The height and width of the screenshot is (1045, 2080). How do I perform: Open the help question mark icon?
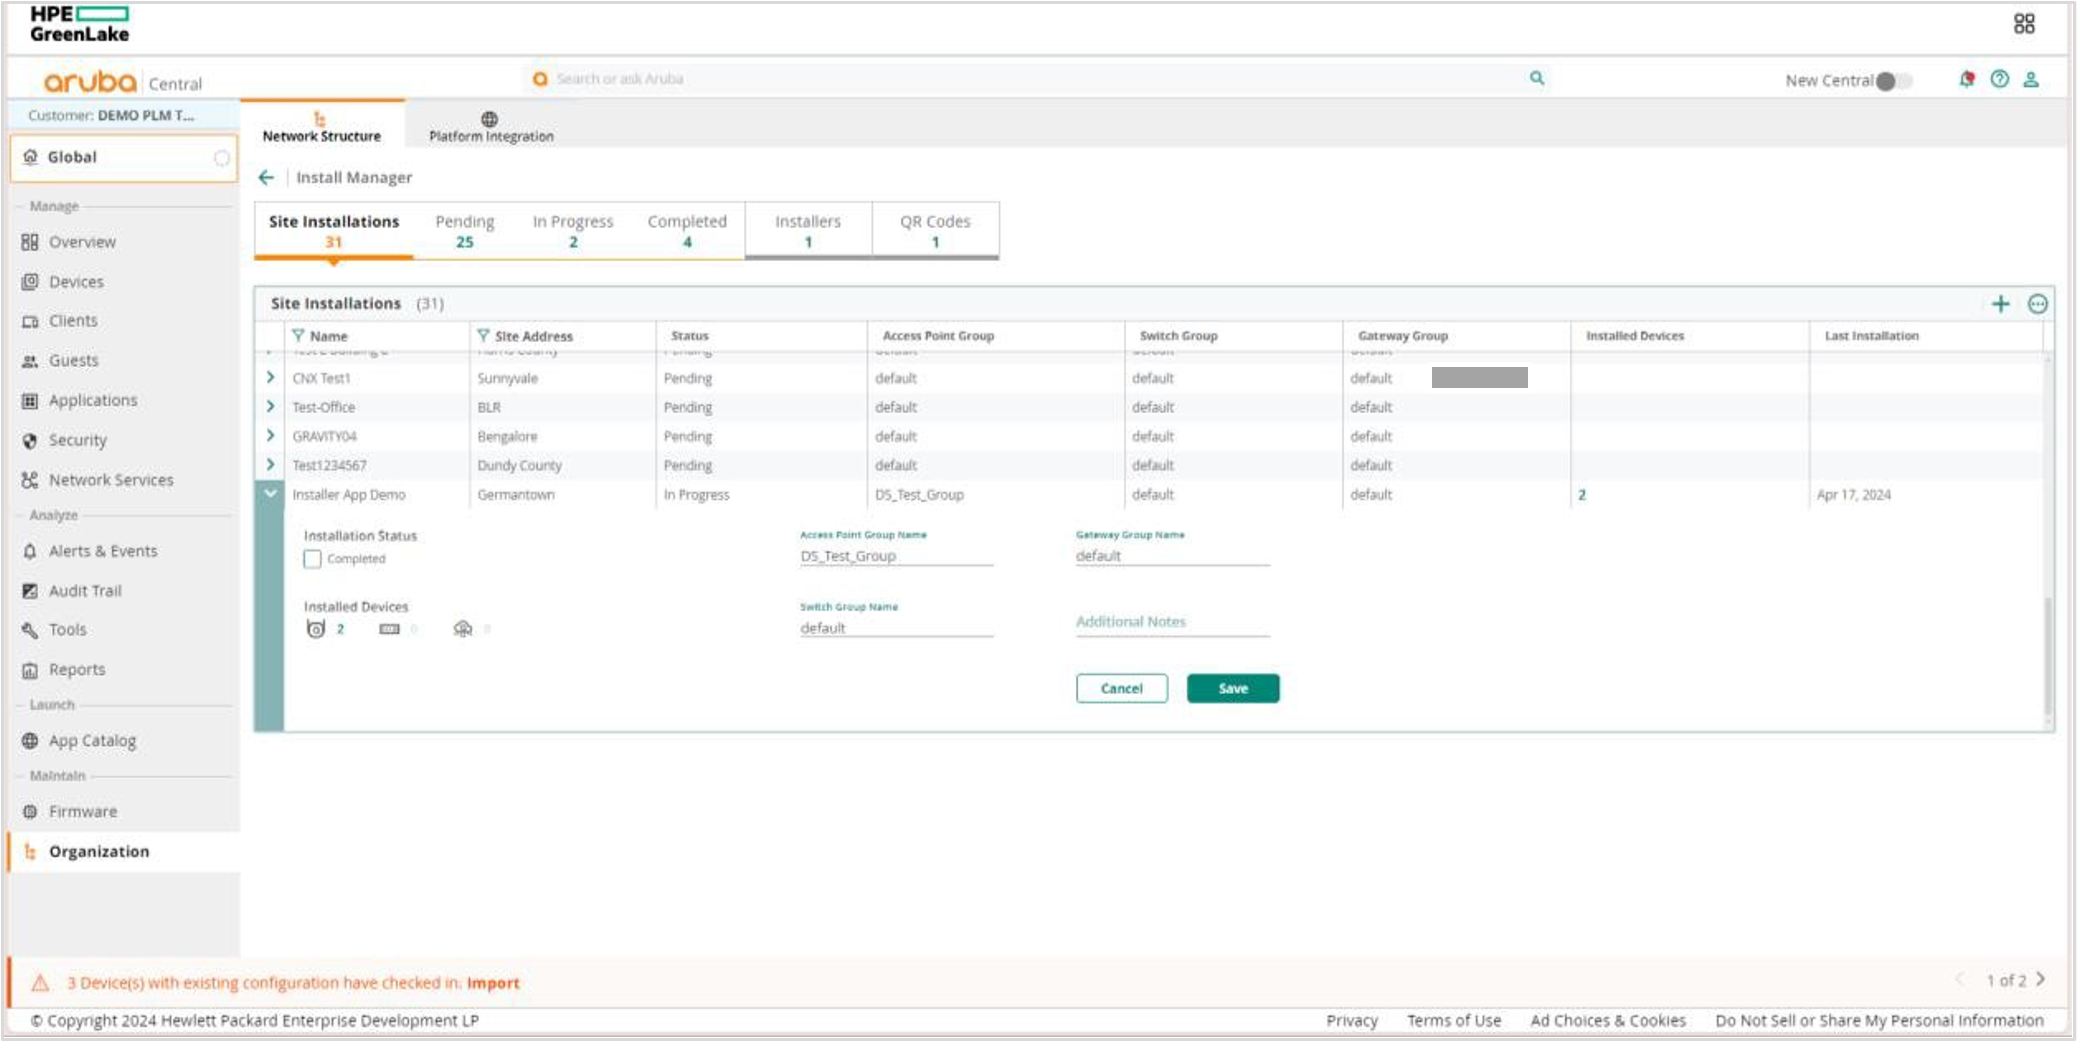1999,80
